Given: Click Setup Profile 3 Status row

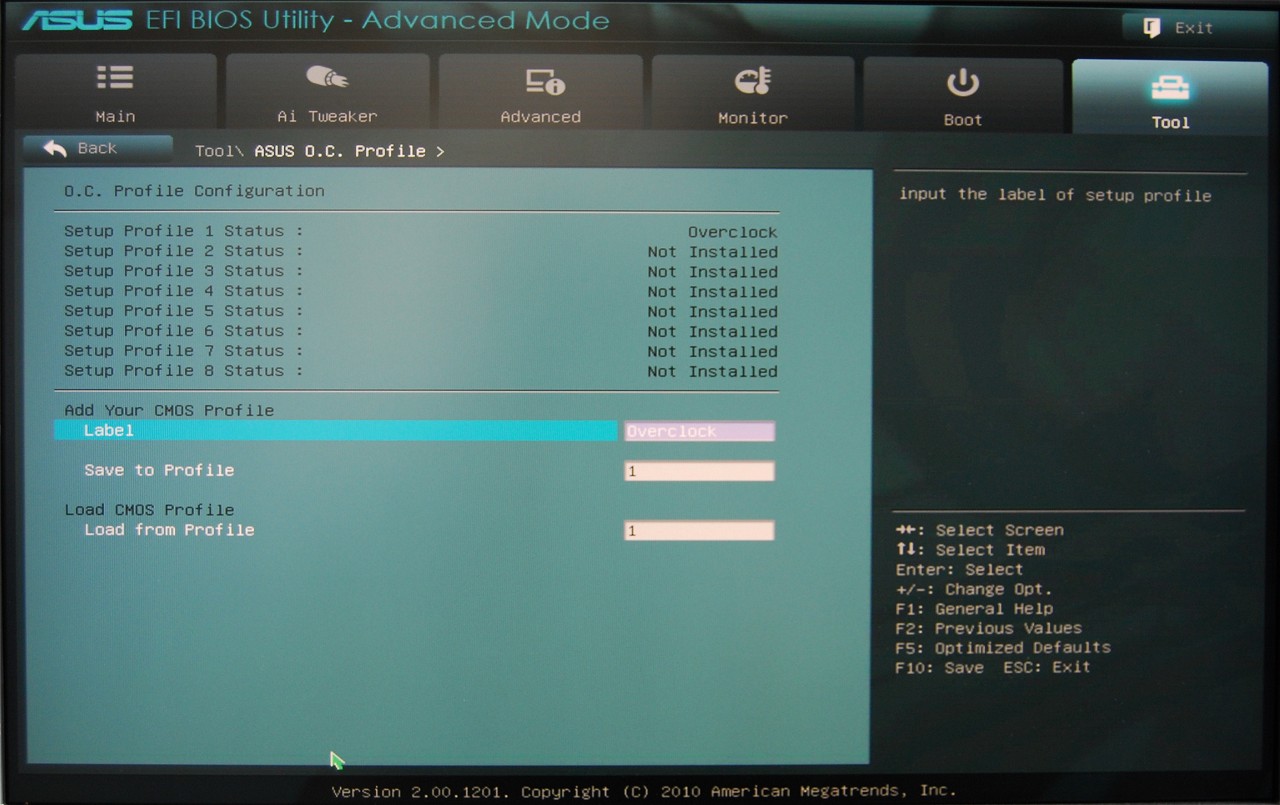Looking at the screenshot, I should click(420, 271).
